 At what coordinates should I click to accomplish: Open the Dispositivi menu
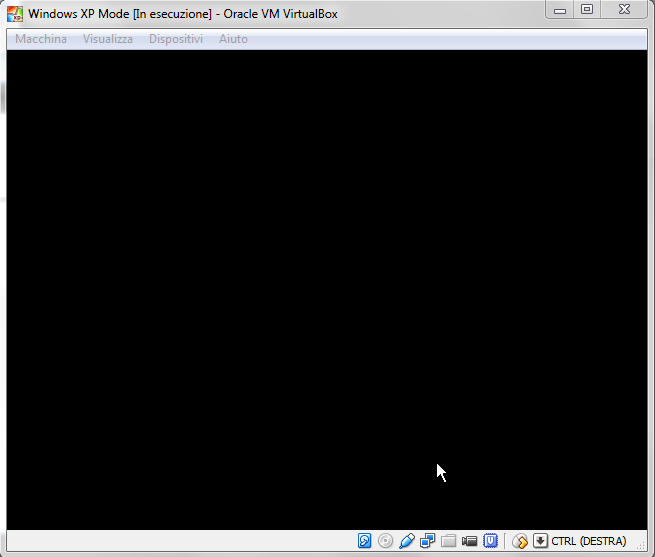(176, 39)
